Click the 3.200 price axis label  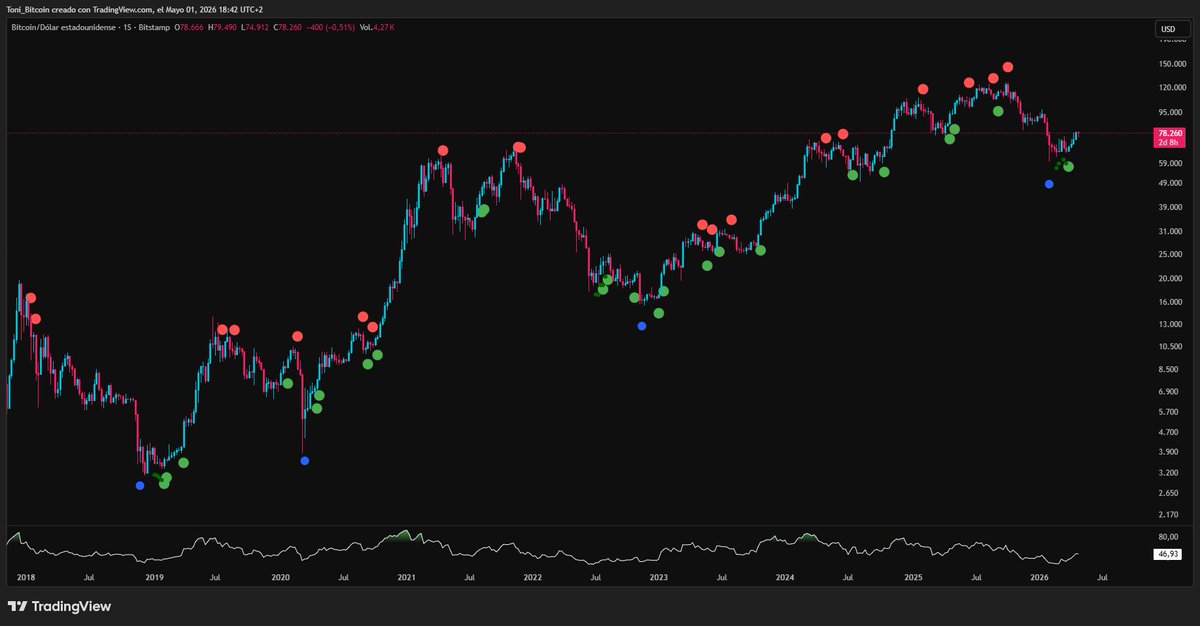pos(1168,473)
